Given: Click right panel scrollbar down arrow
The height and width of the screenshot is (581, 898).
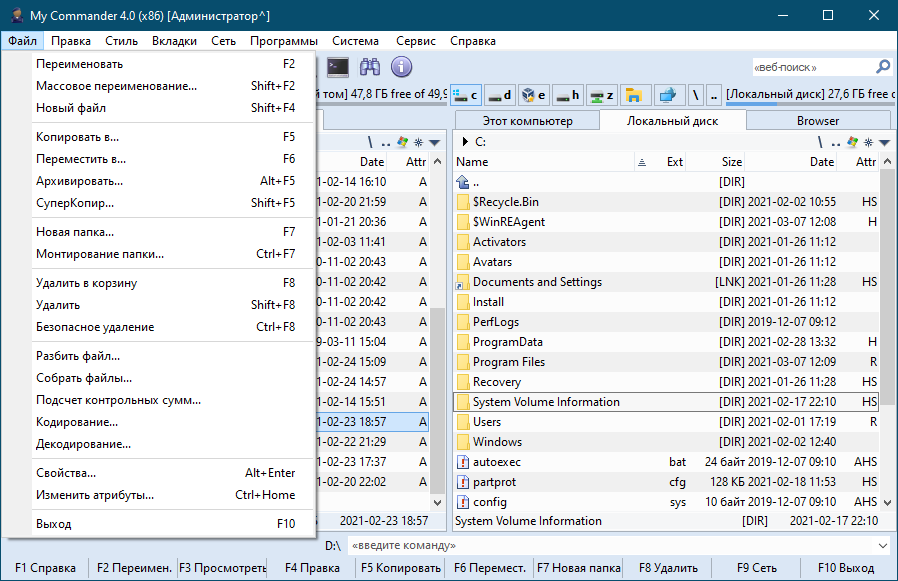Looking at the screenshot, I should pyautogui.click(x=887, y=503).
